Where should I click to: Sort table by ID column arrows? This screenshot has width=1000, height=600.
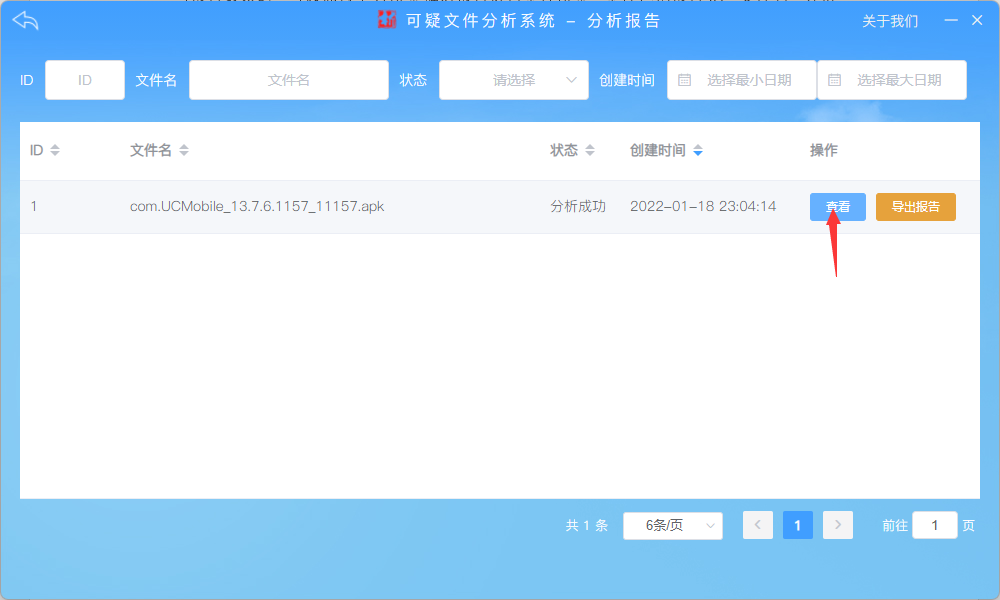click(x=55, y=150)
